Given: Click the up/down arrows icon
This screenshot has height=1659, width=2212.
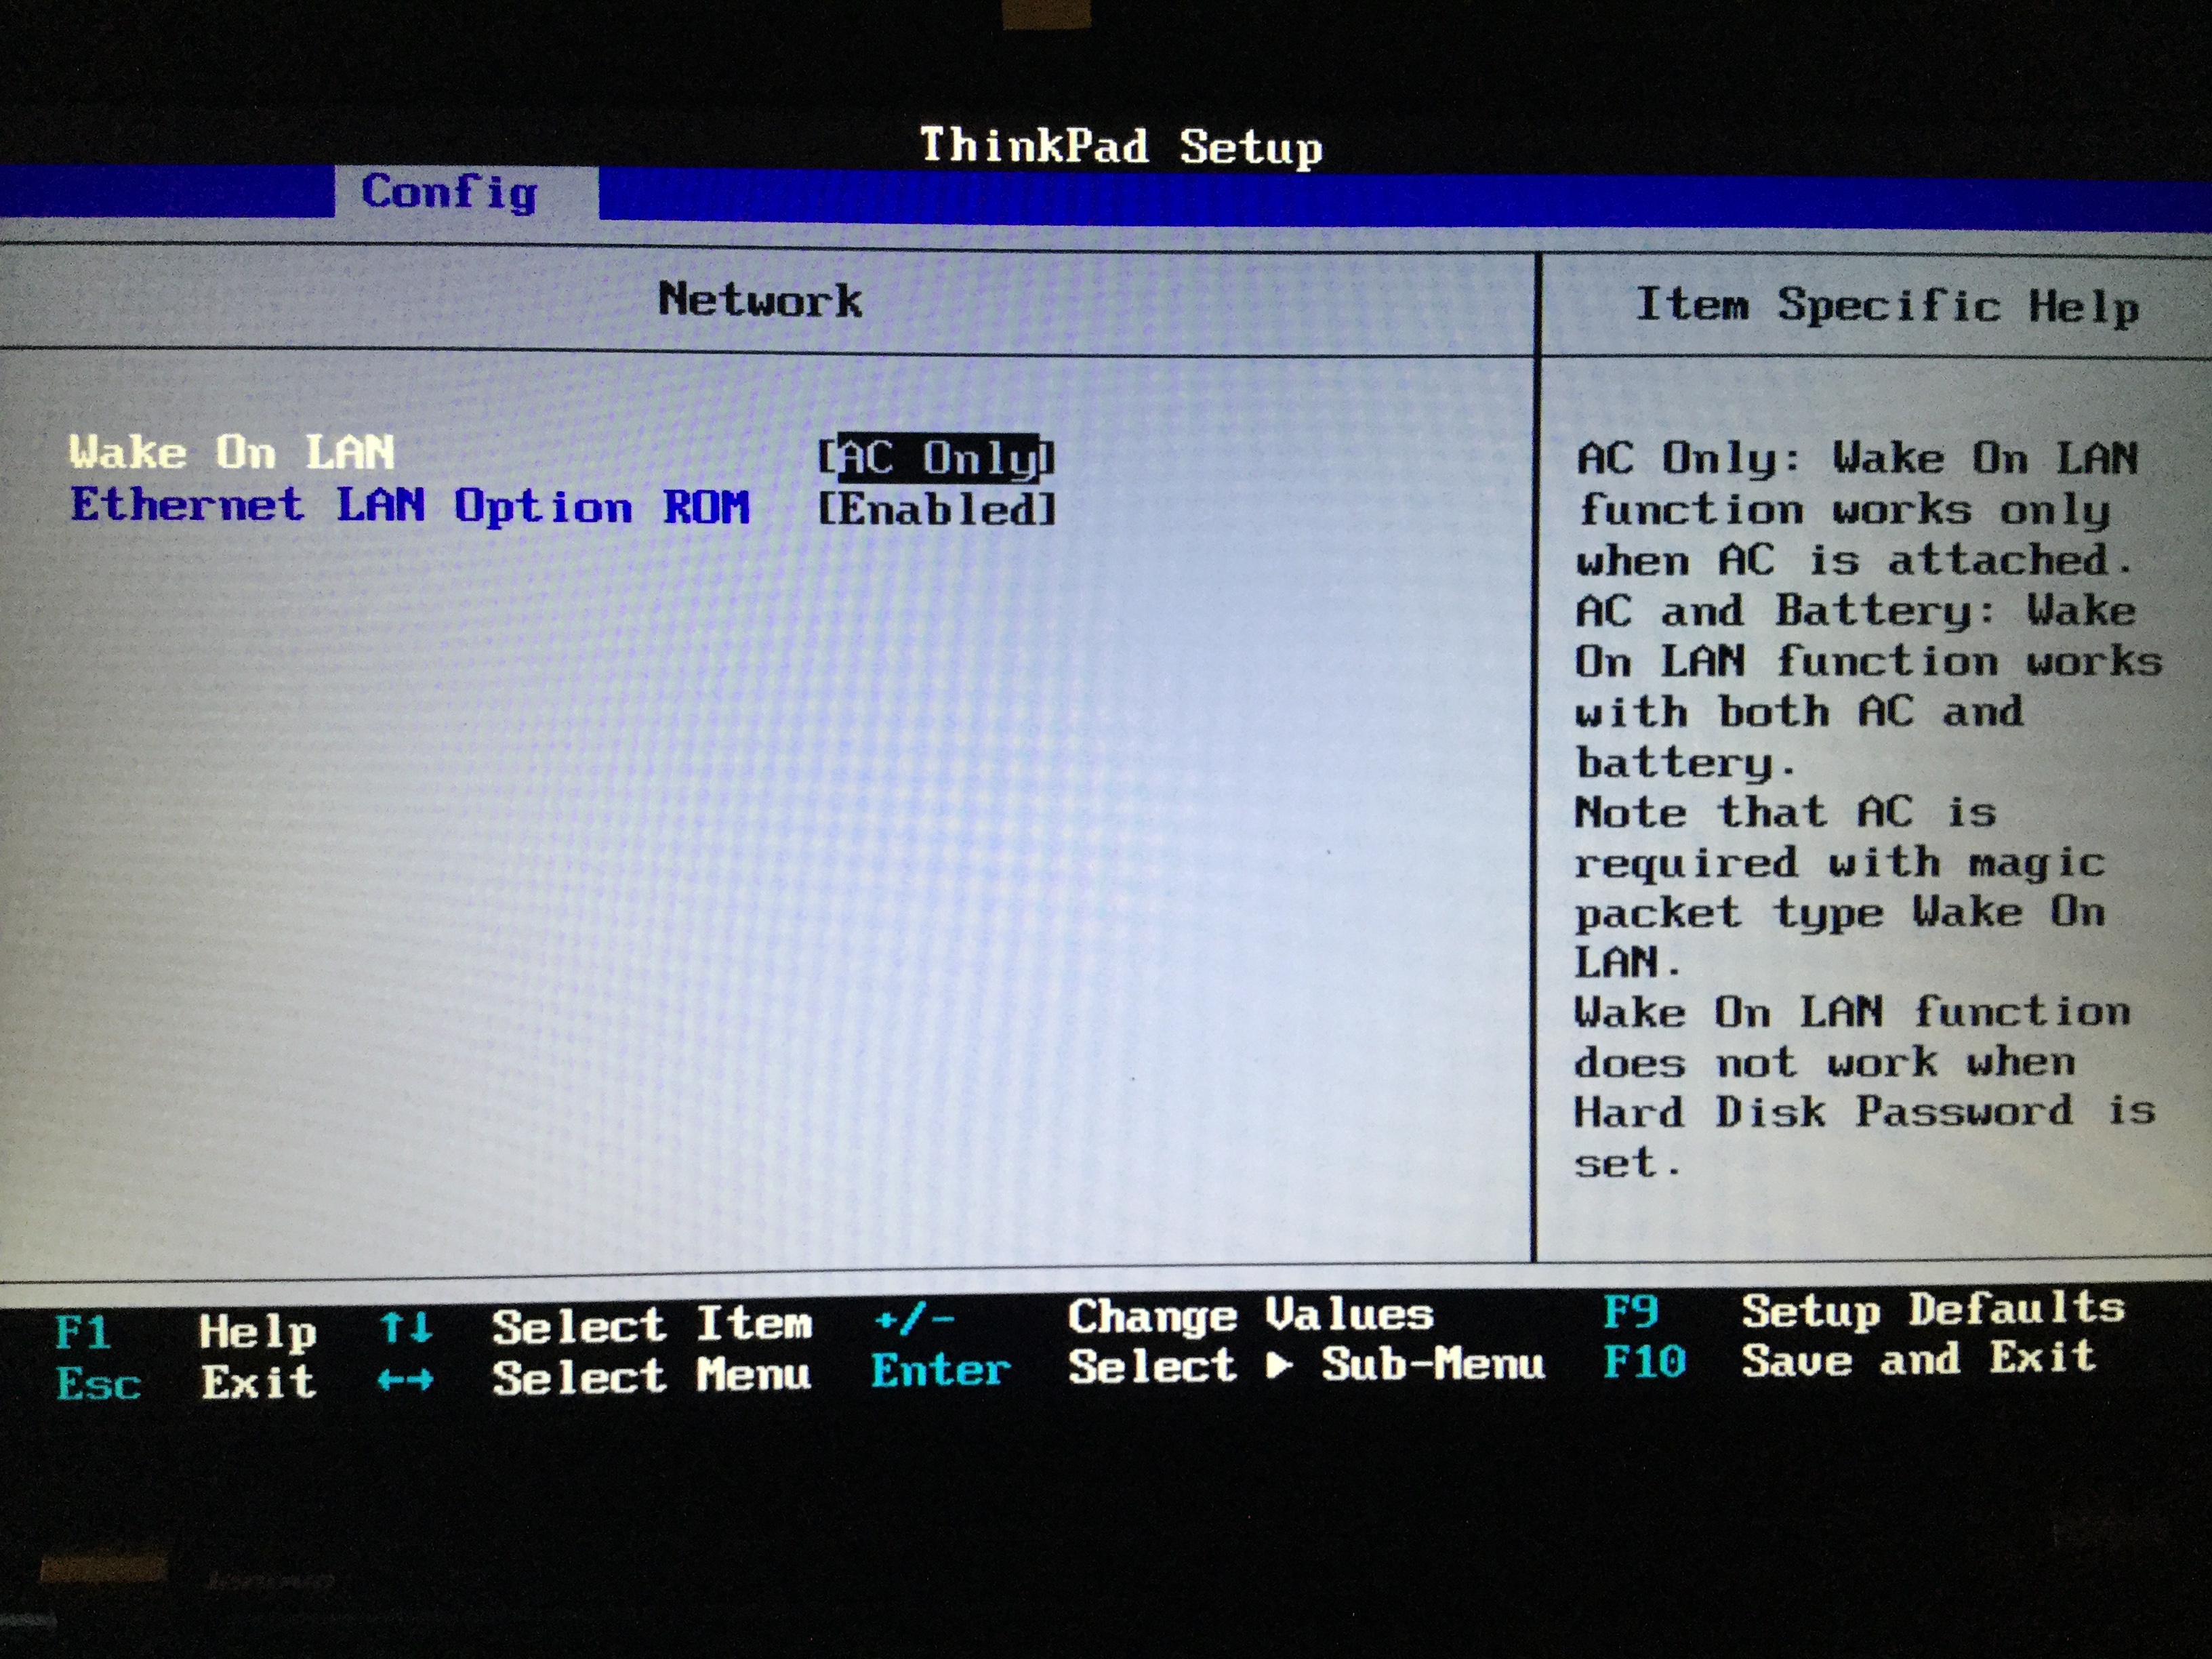Looking at the screenshot, I should pyautogui.click(x=405, y=1327).
